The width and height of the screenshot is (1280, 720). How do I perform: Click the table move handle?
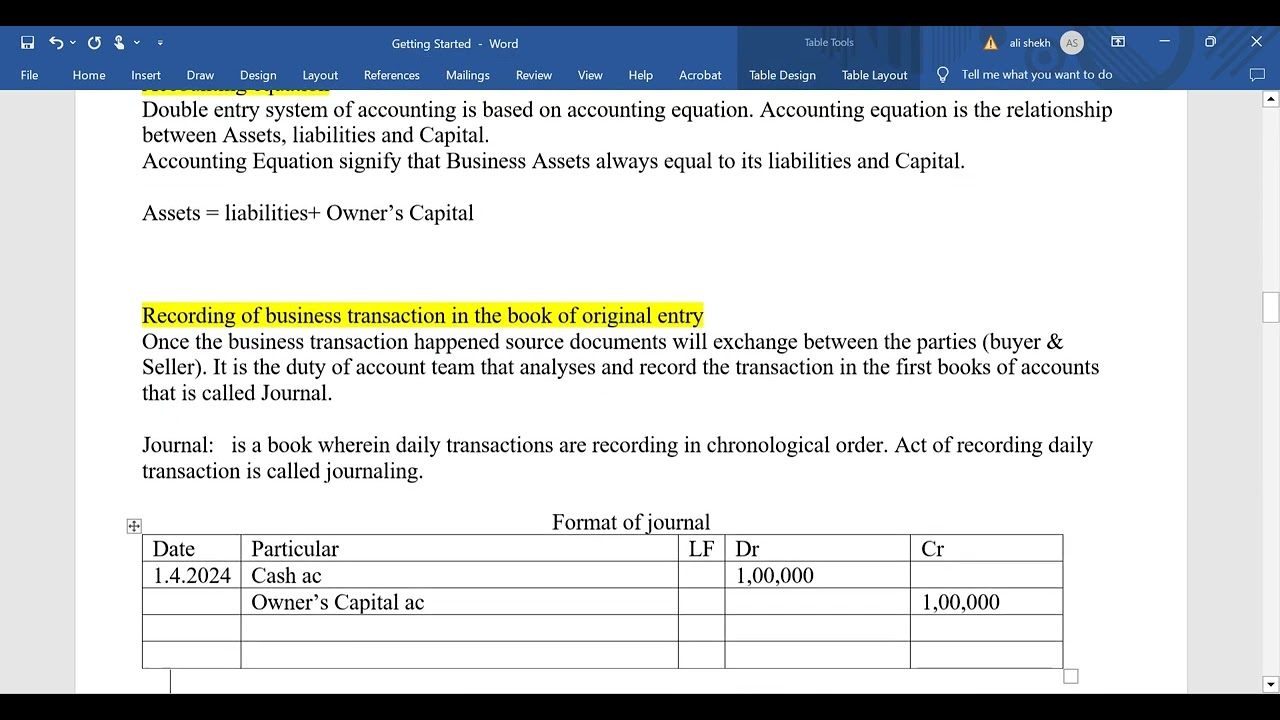click(134, 526)
